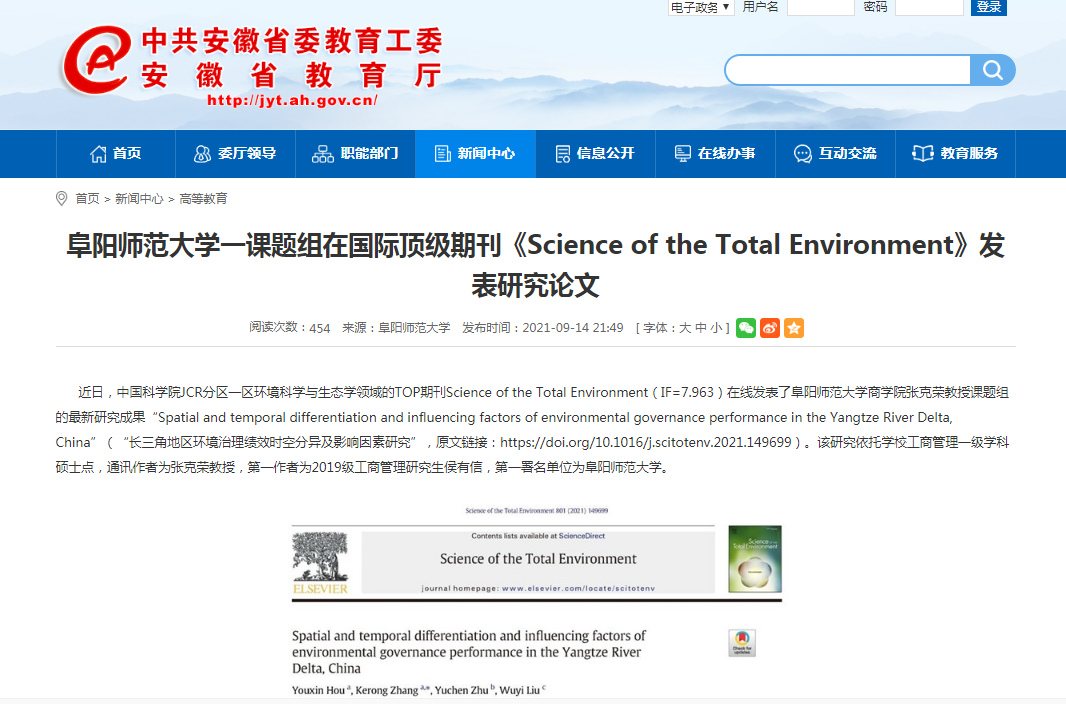Click the 登录 login button
This screenshot has width=1066, height=704.
tap(988, 7)
